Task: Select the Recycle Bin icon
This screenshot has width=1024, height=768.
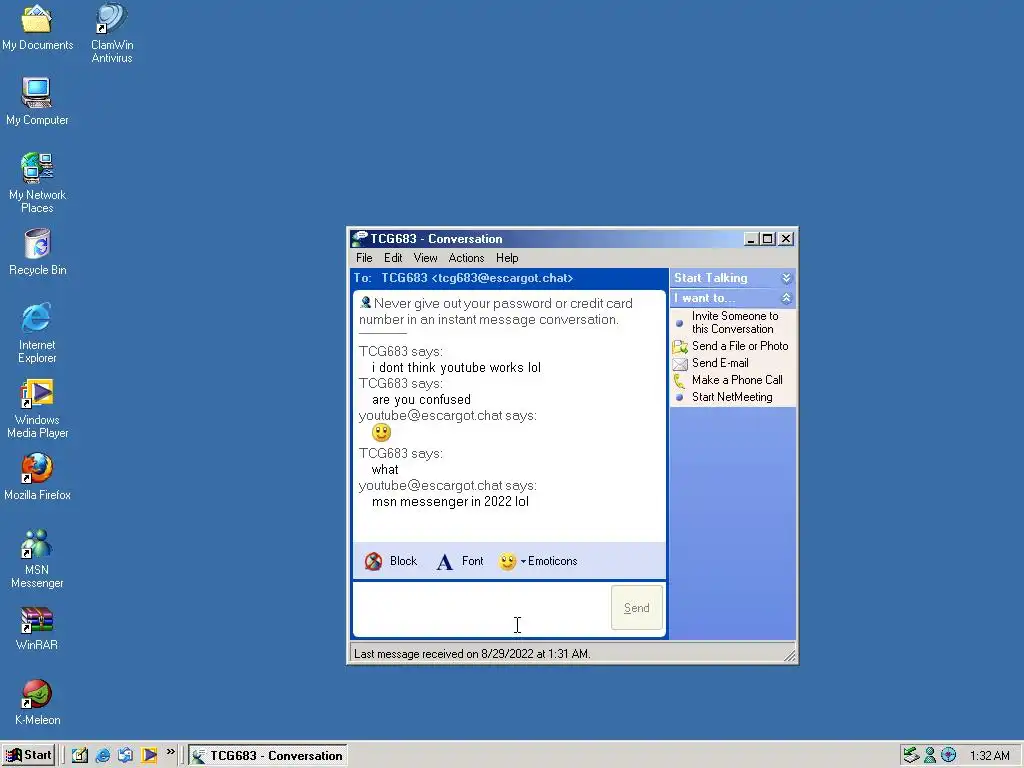Action: click(x=37, y=251)
